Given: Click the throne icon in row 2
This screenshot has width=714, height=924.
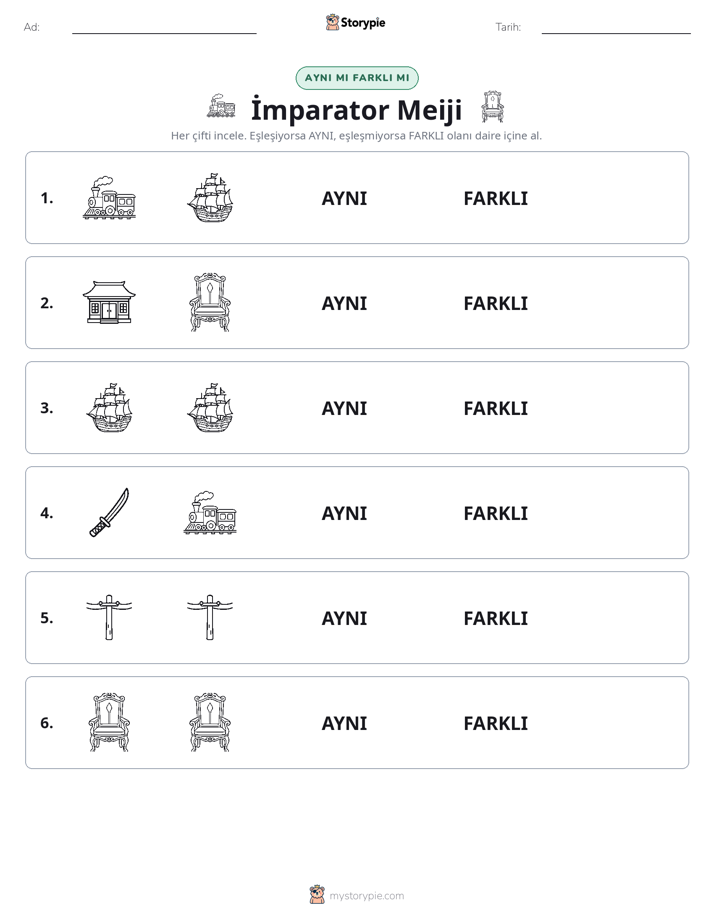Looking at the screenshot, I should (210, 302).
